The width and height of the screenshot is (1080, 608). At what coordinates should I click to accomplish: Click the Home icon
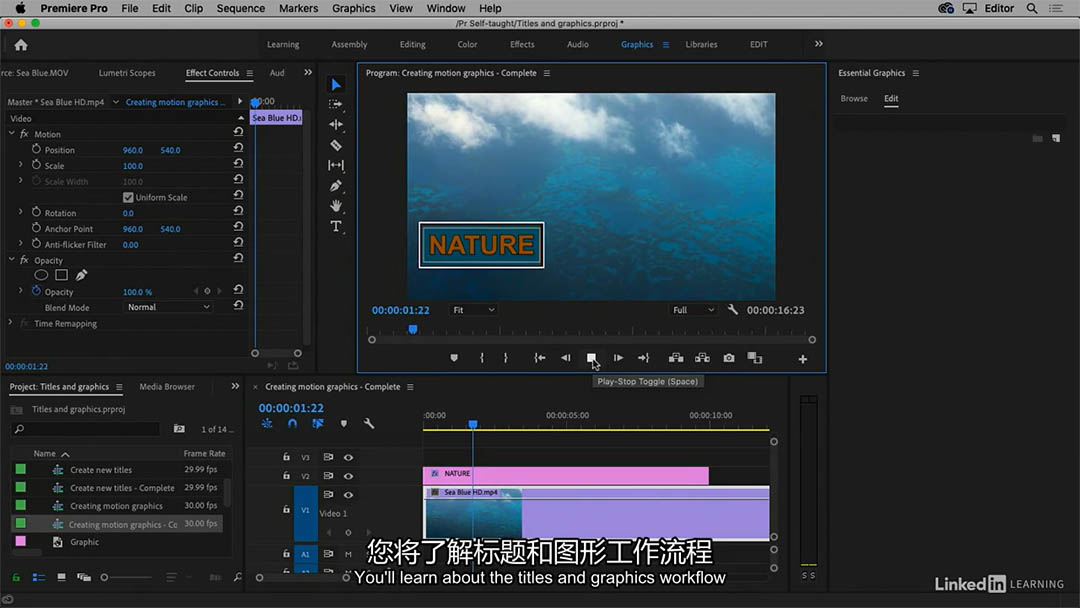21,45
